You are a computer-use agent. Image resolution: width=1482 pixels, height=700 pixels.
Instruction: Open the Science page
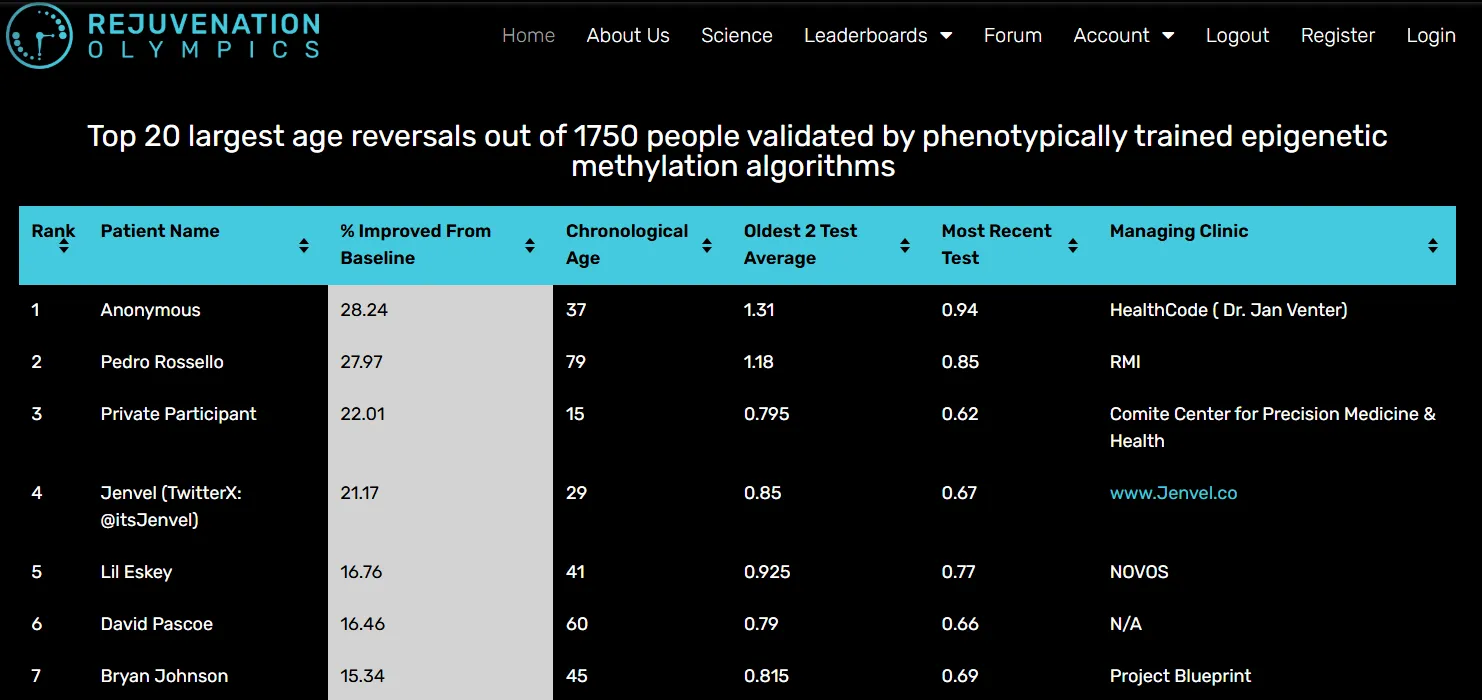(x=737, y=35)
